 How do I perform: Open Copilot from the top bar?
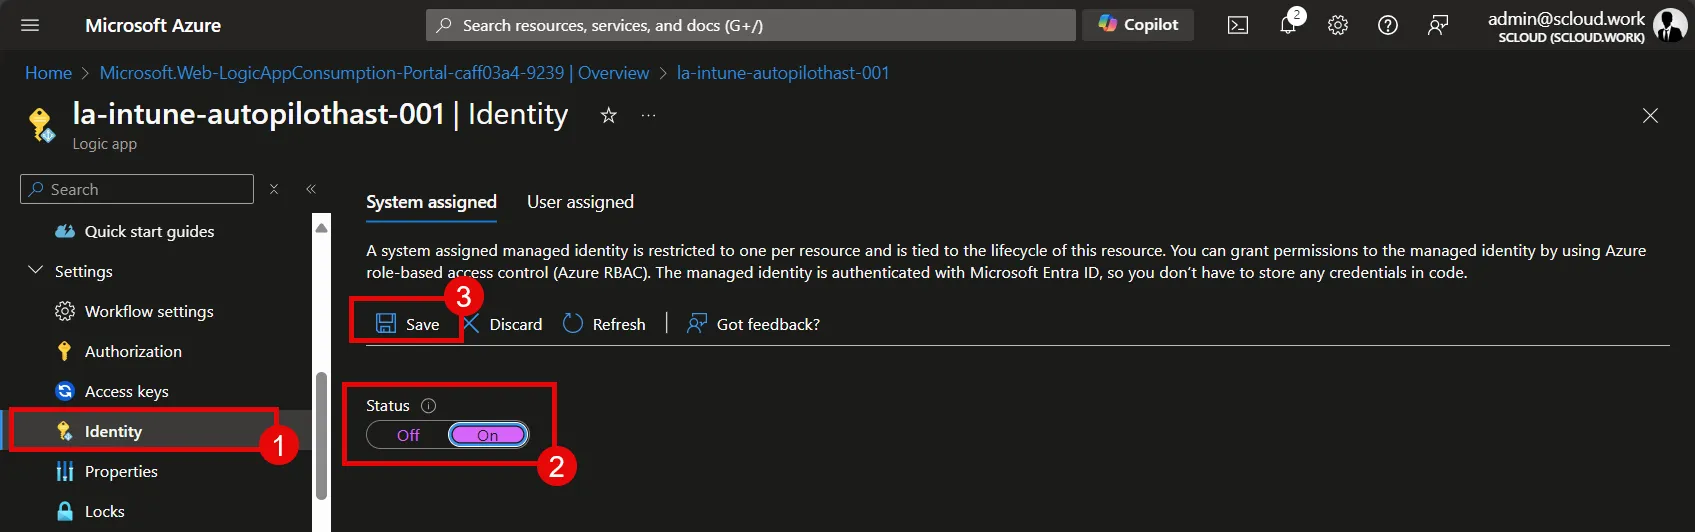point(1138,25)
